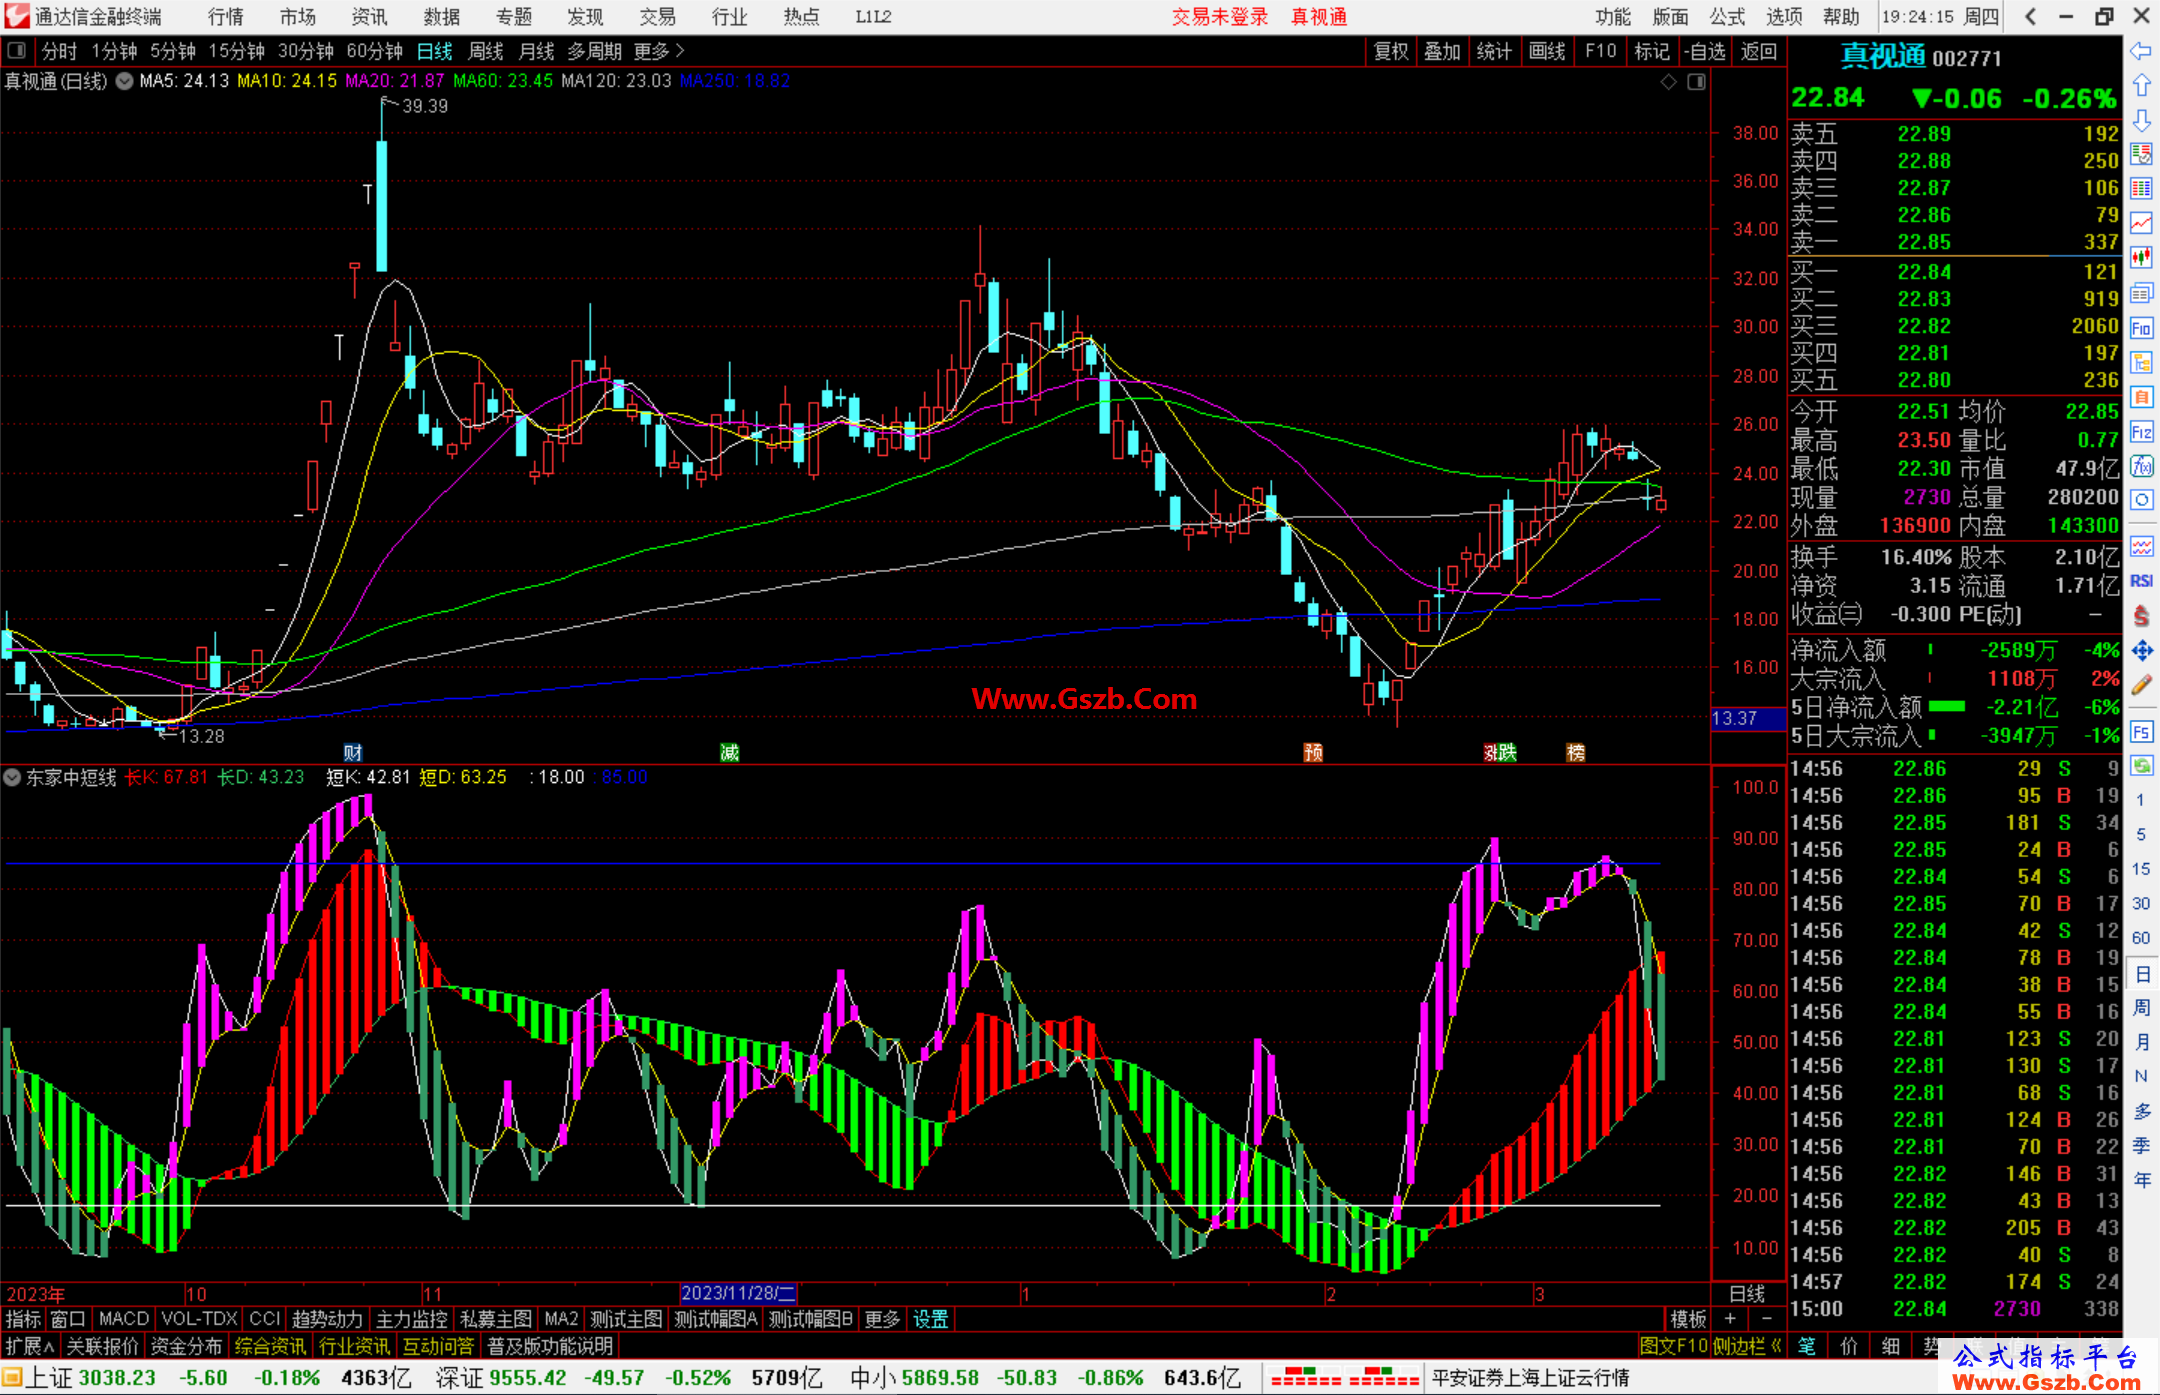Switch to 60-minute period in right sidebar
The image size is (2160, 1395).
[x=2140, y=937]
